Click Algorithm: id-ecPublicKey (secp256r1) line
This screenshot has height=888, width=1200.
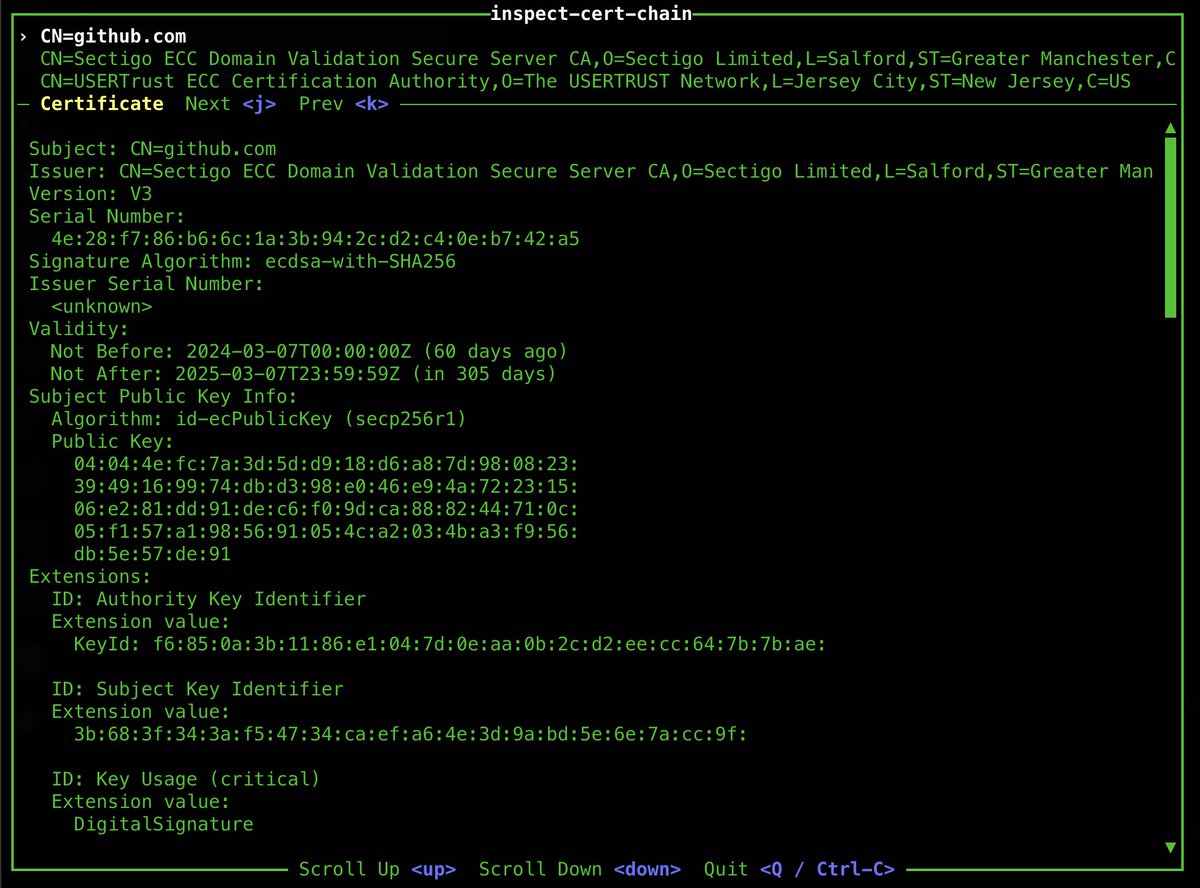259,419
